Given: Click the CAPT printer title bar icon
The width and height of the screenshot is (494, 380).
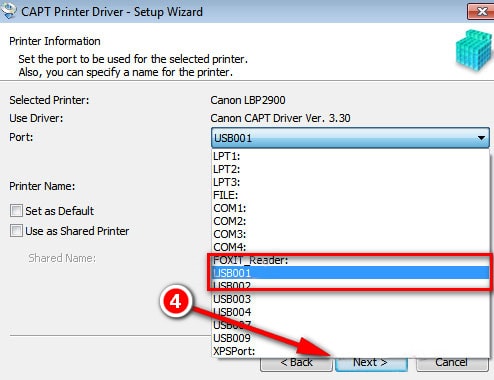Looking at the screenshot, I should point(9,11).
